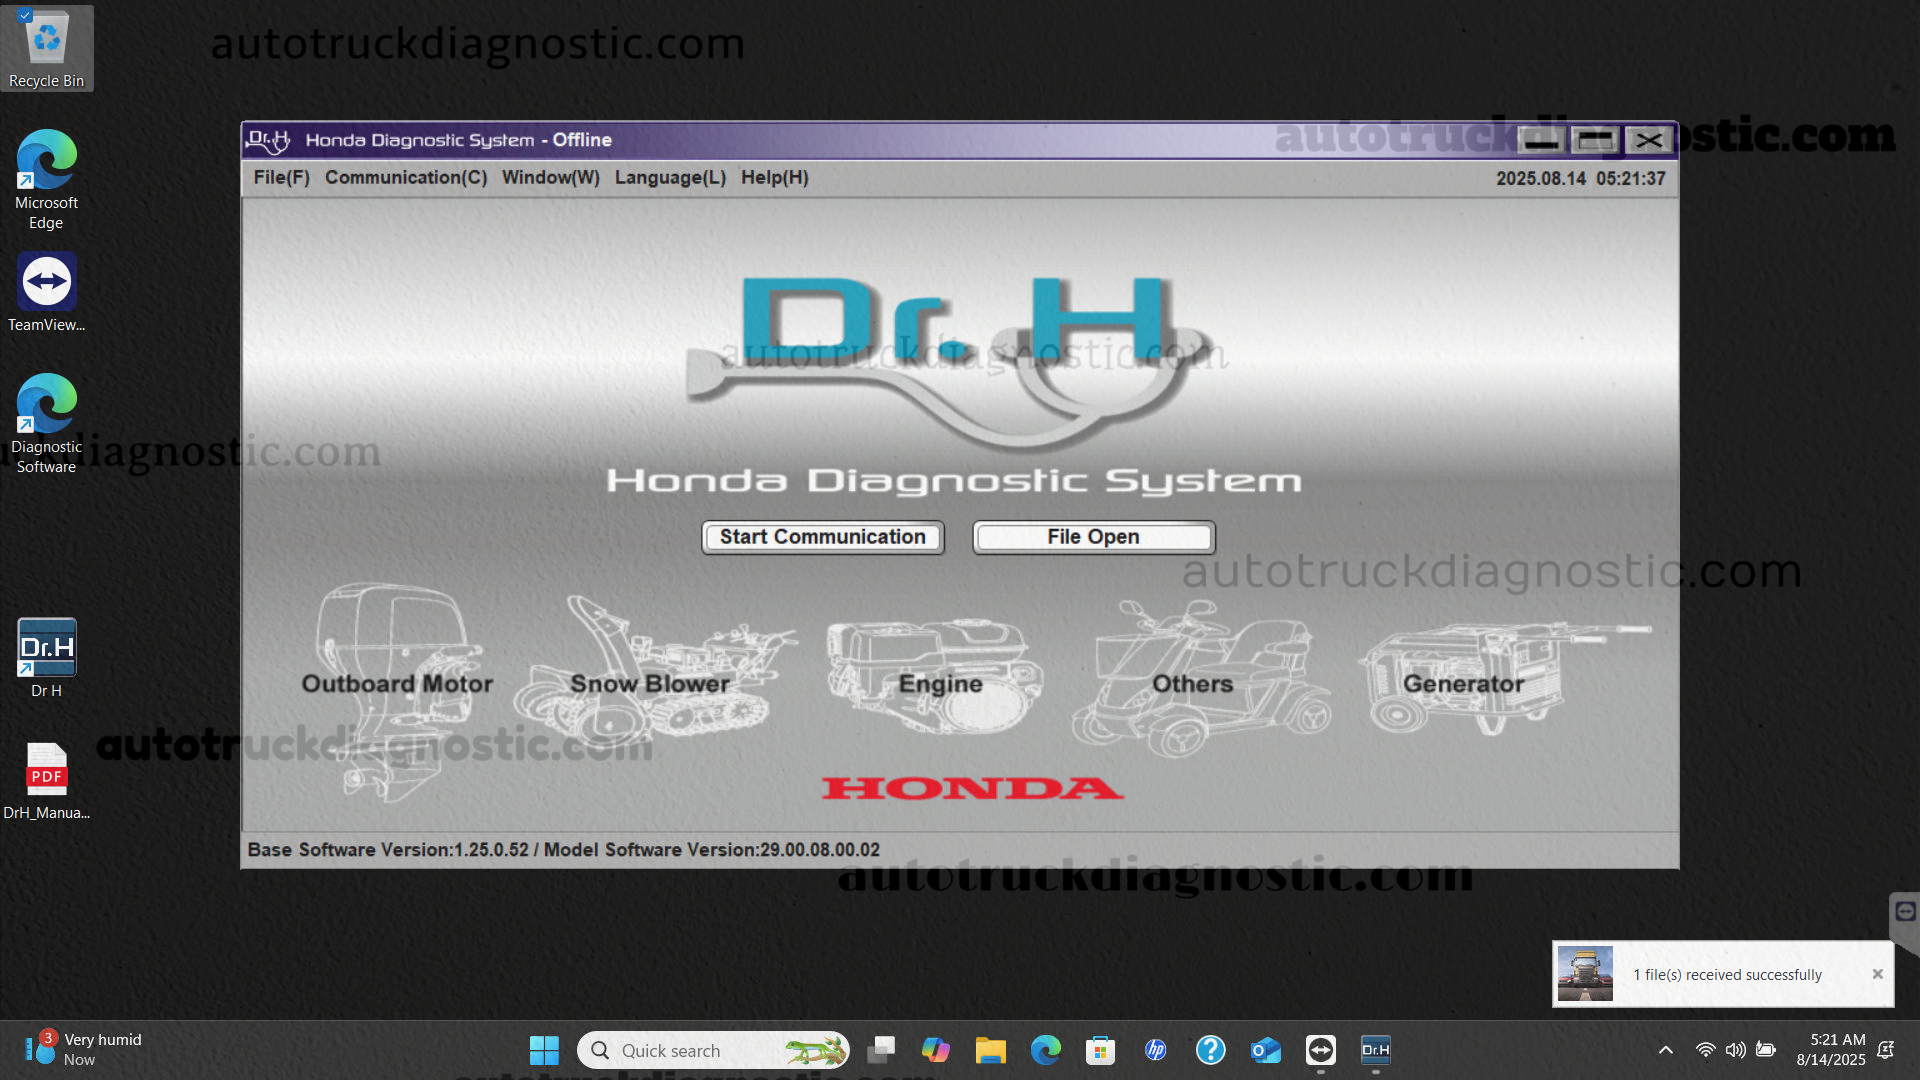Open the File(F) menu
The image size is (1920, 1080).
[x=281, y=178]
